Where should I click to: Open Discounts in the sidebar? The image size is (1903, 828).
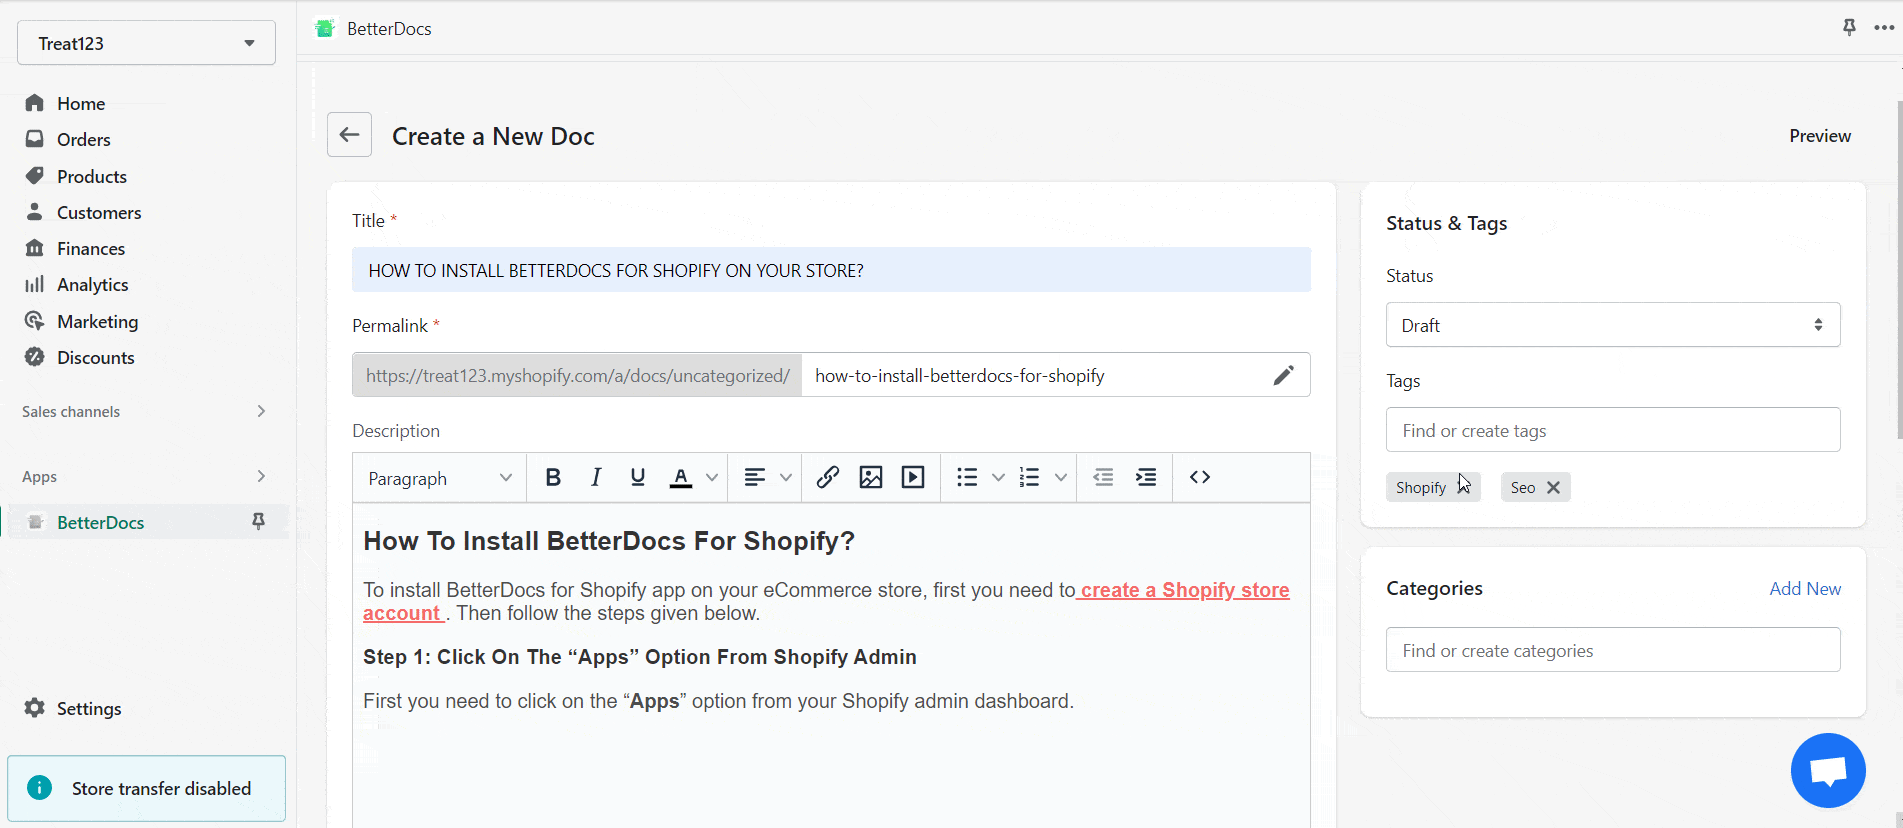coord(95,357)
